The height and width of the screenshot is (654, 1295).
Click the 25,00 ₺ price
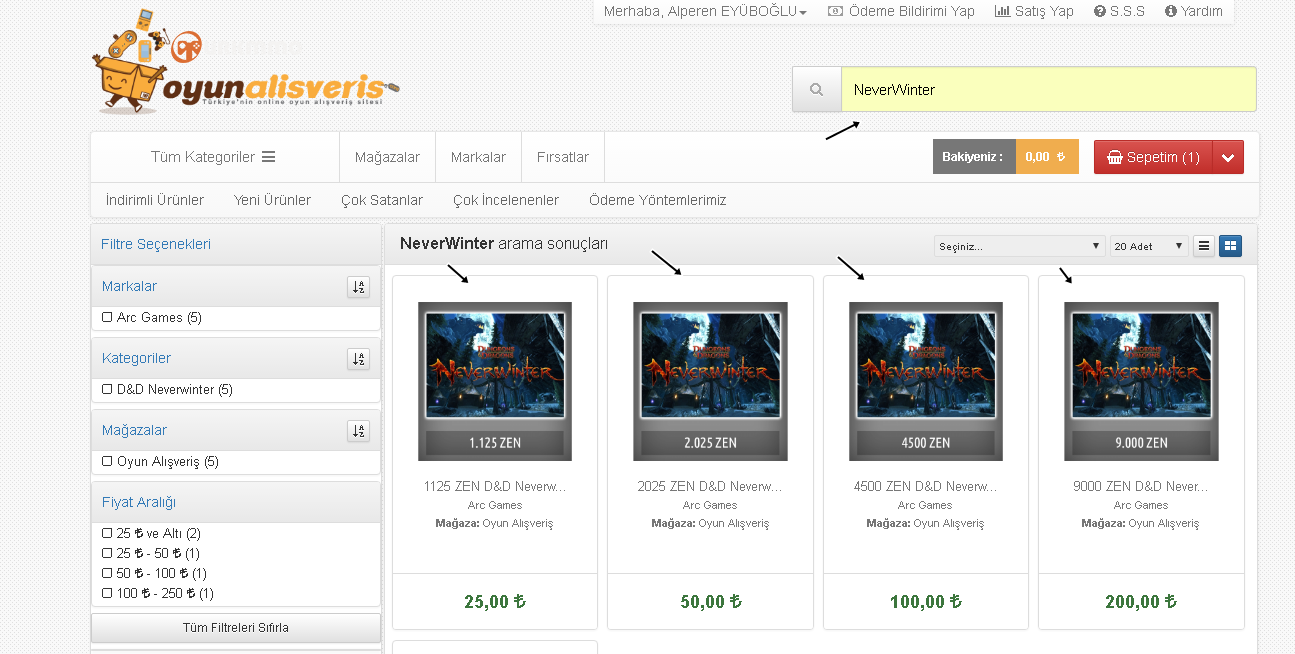(x=495, y=602)
